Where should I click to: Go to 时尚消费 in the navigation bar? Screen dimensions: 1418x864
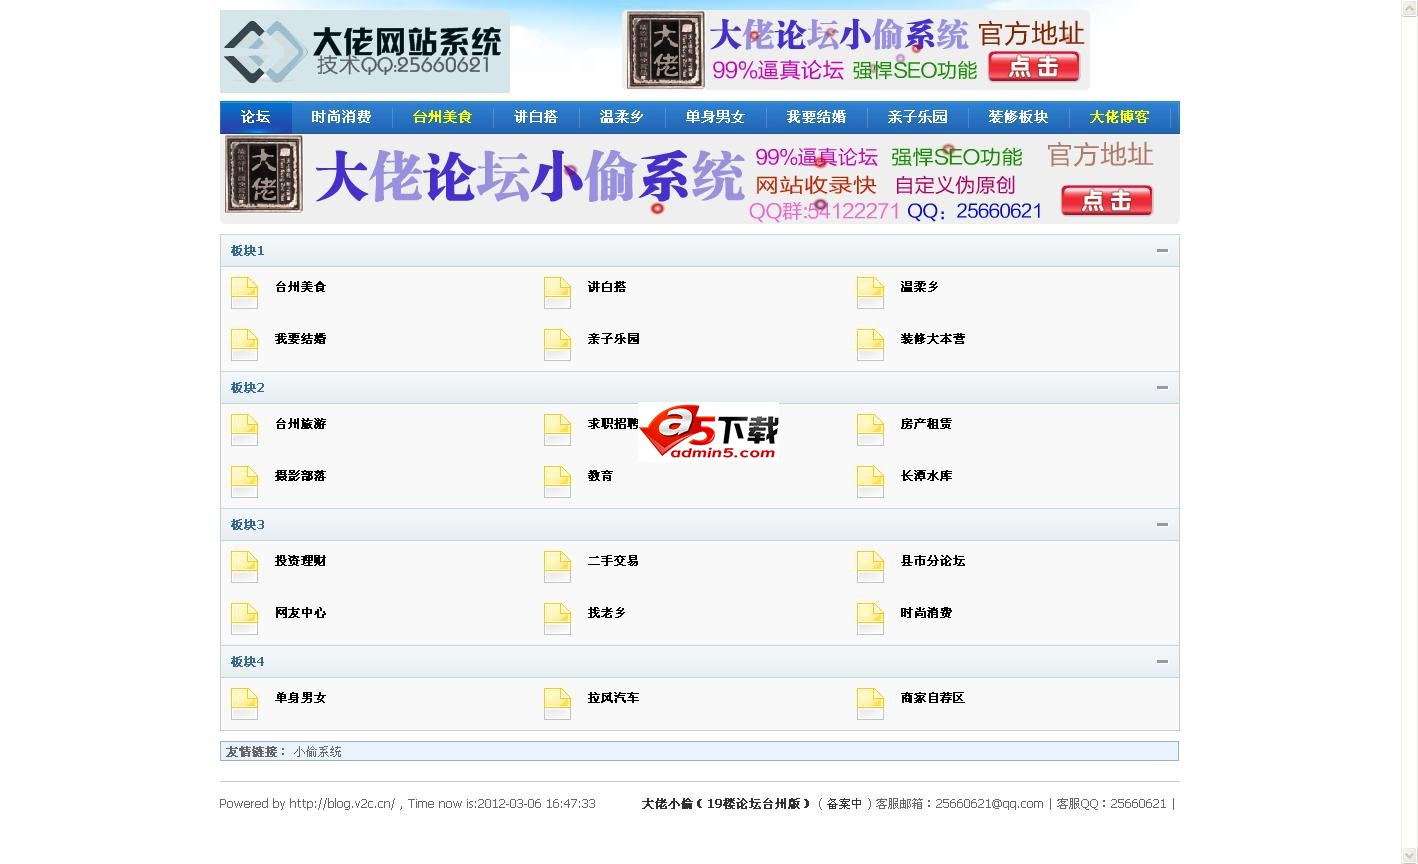[341, 117]
